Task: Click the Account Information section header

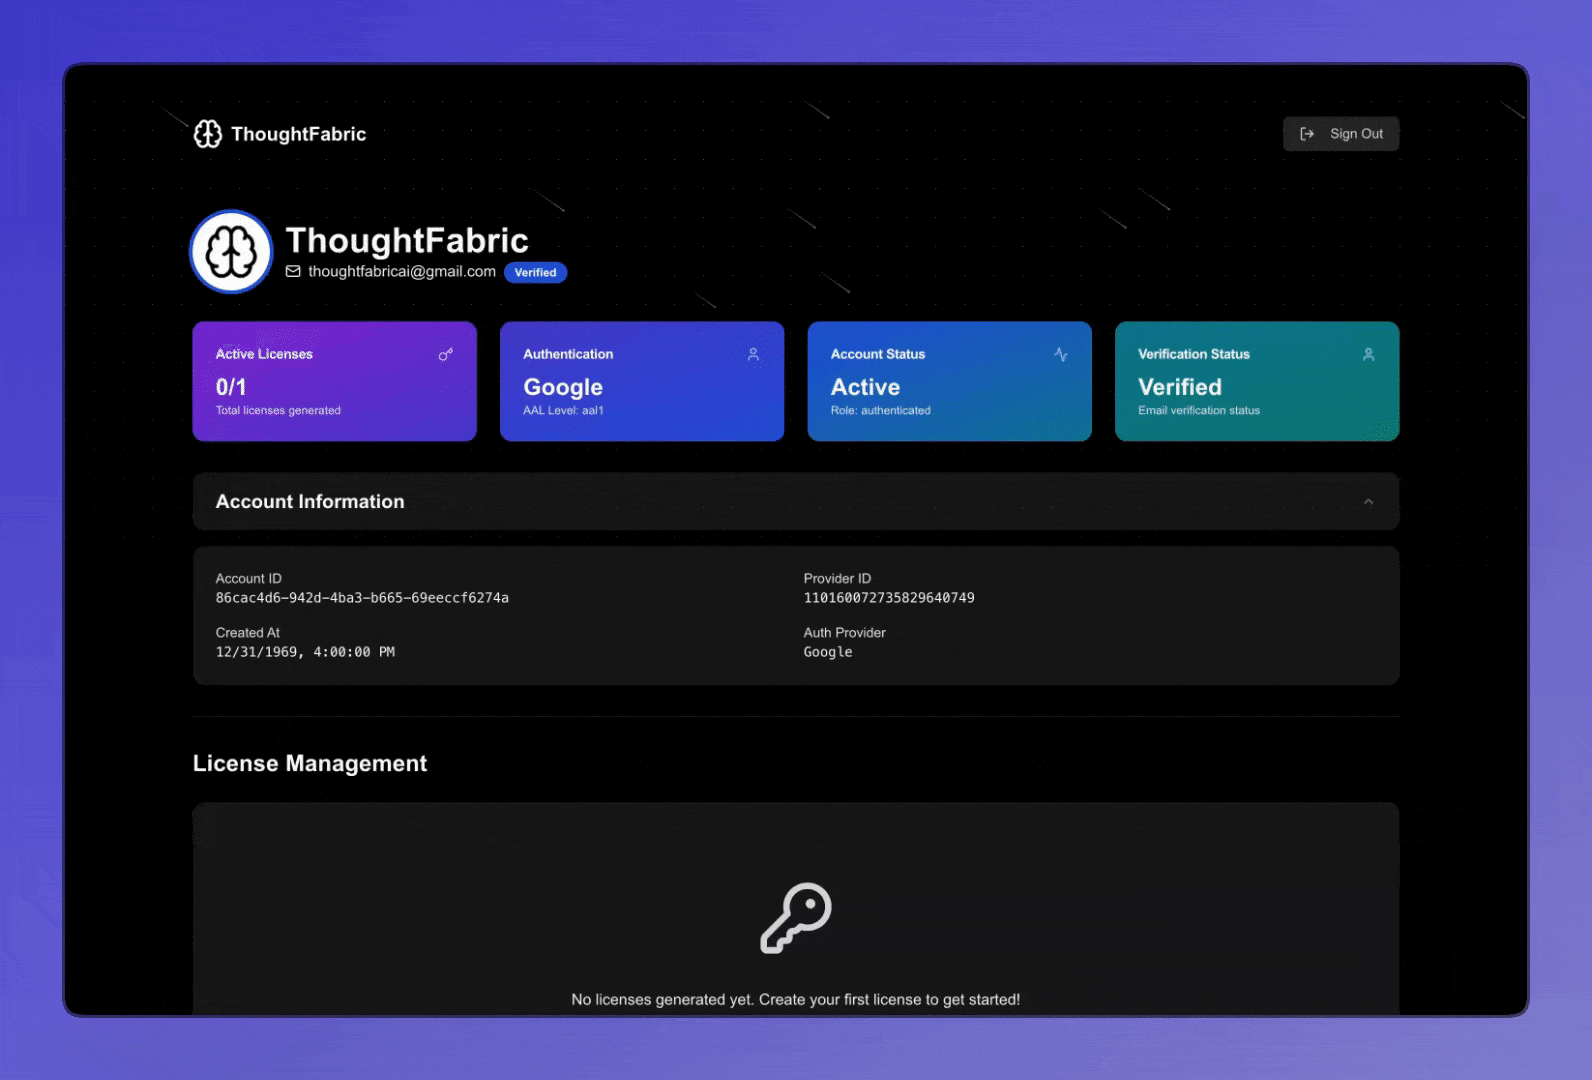Action: click(x=310, y=502)
